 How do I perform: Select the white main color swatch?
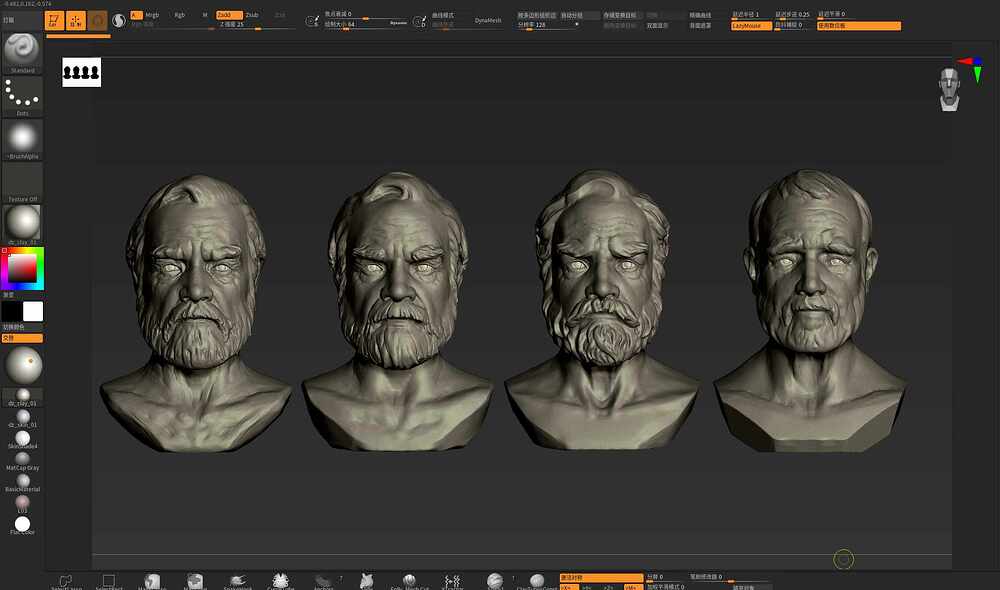pyautogui.click(x=33, y=311)
